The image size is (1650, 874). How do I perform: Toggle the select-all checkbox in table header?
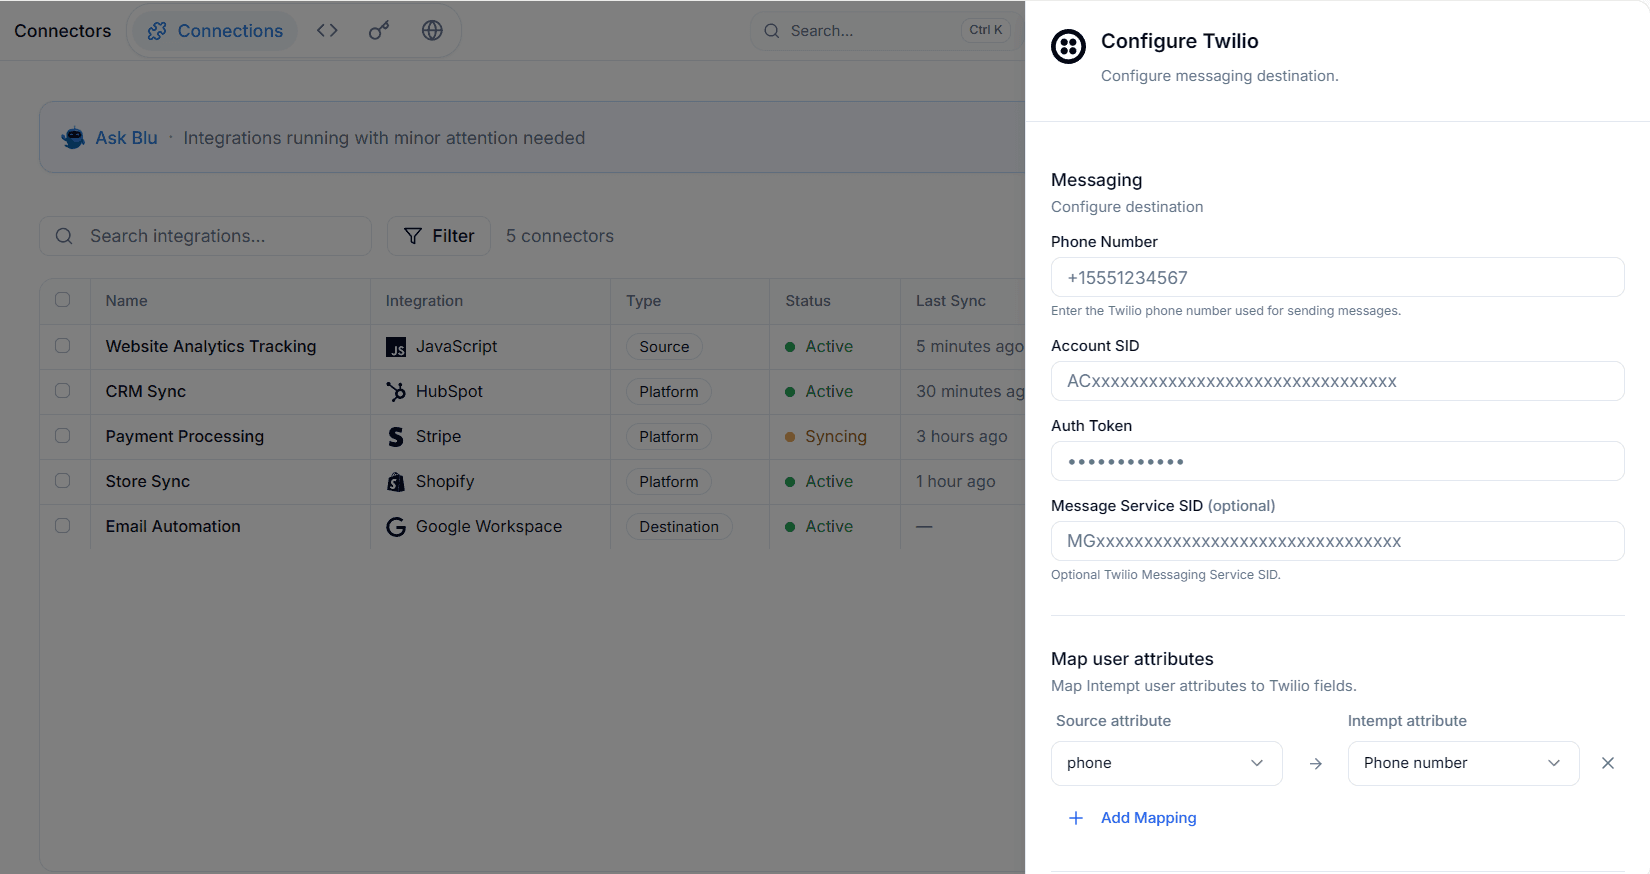62,300
